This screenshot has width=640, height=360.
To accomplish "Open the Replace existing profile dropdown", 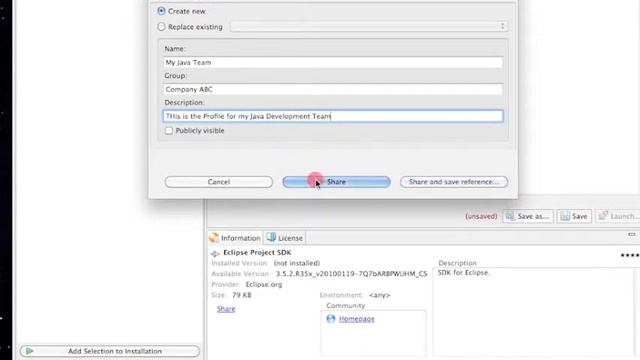I will [369, 27].
